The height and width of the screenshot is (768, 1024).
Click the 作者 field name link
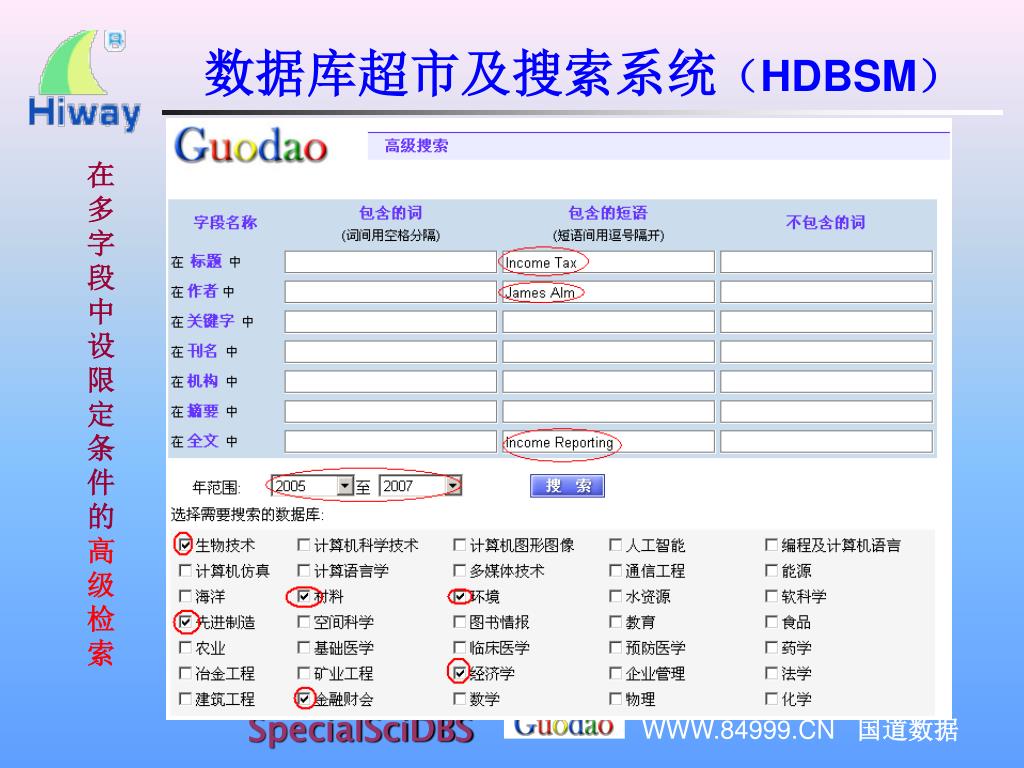(x=202, y=291)
